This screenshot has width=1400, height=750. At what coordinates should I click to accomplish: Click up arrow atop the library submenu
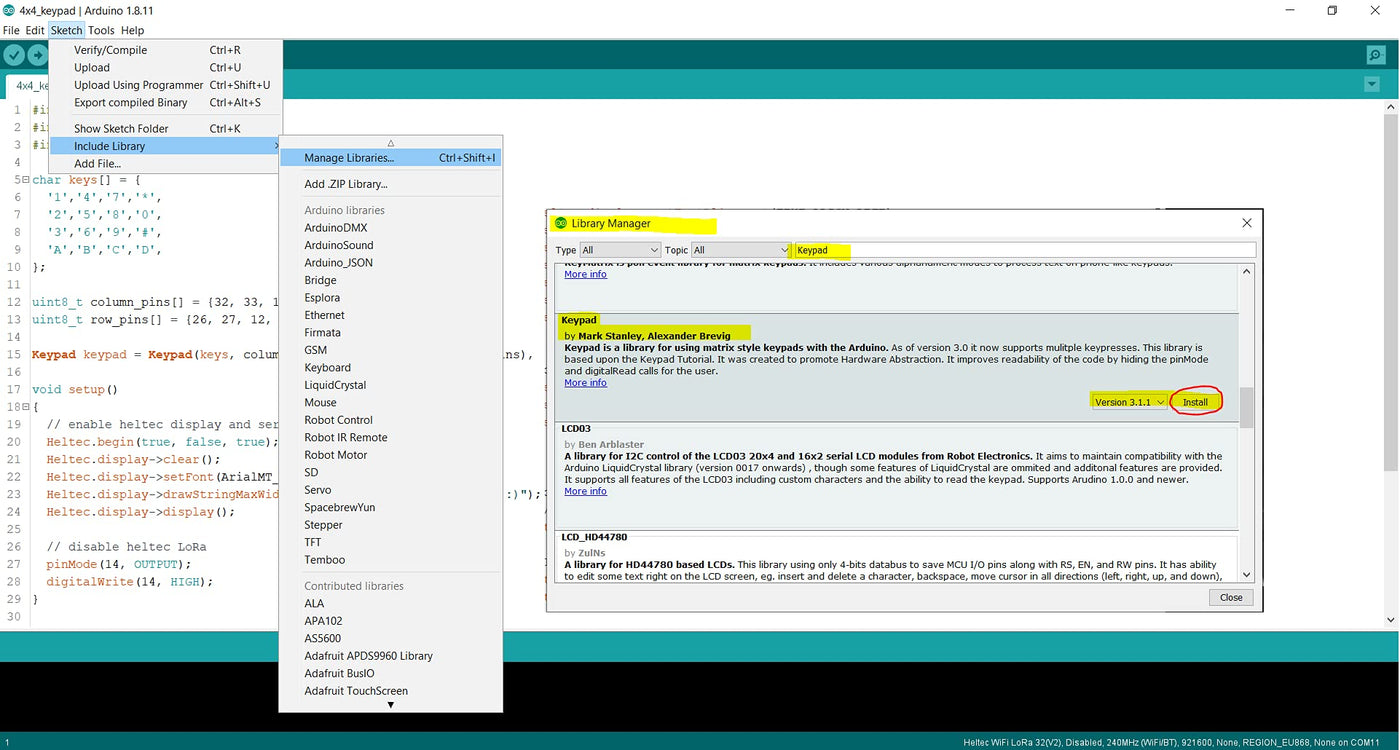pyautogui.click(x=390, y=143)
